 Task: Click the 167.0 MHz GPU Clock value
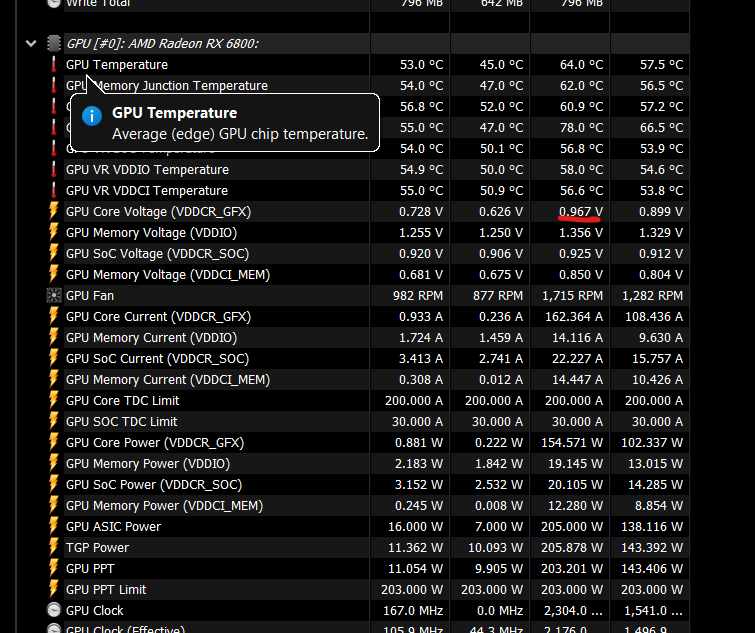coord(413,610)
